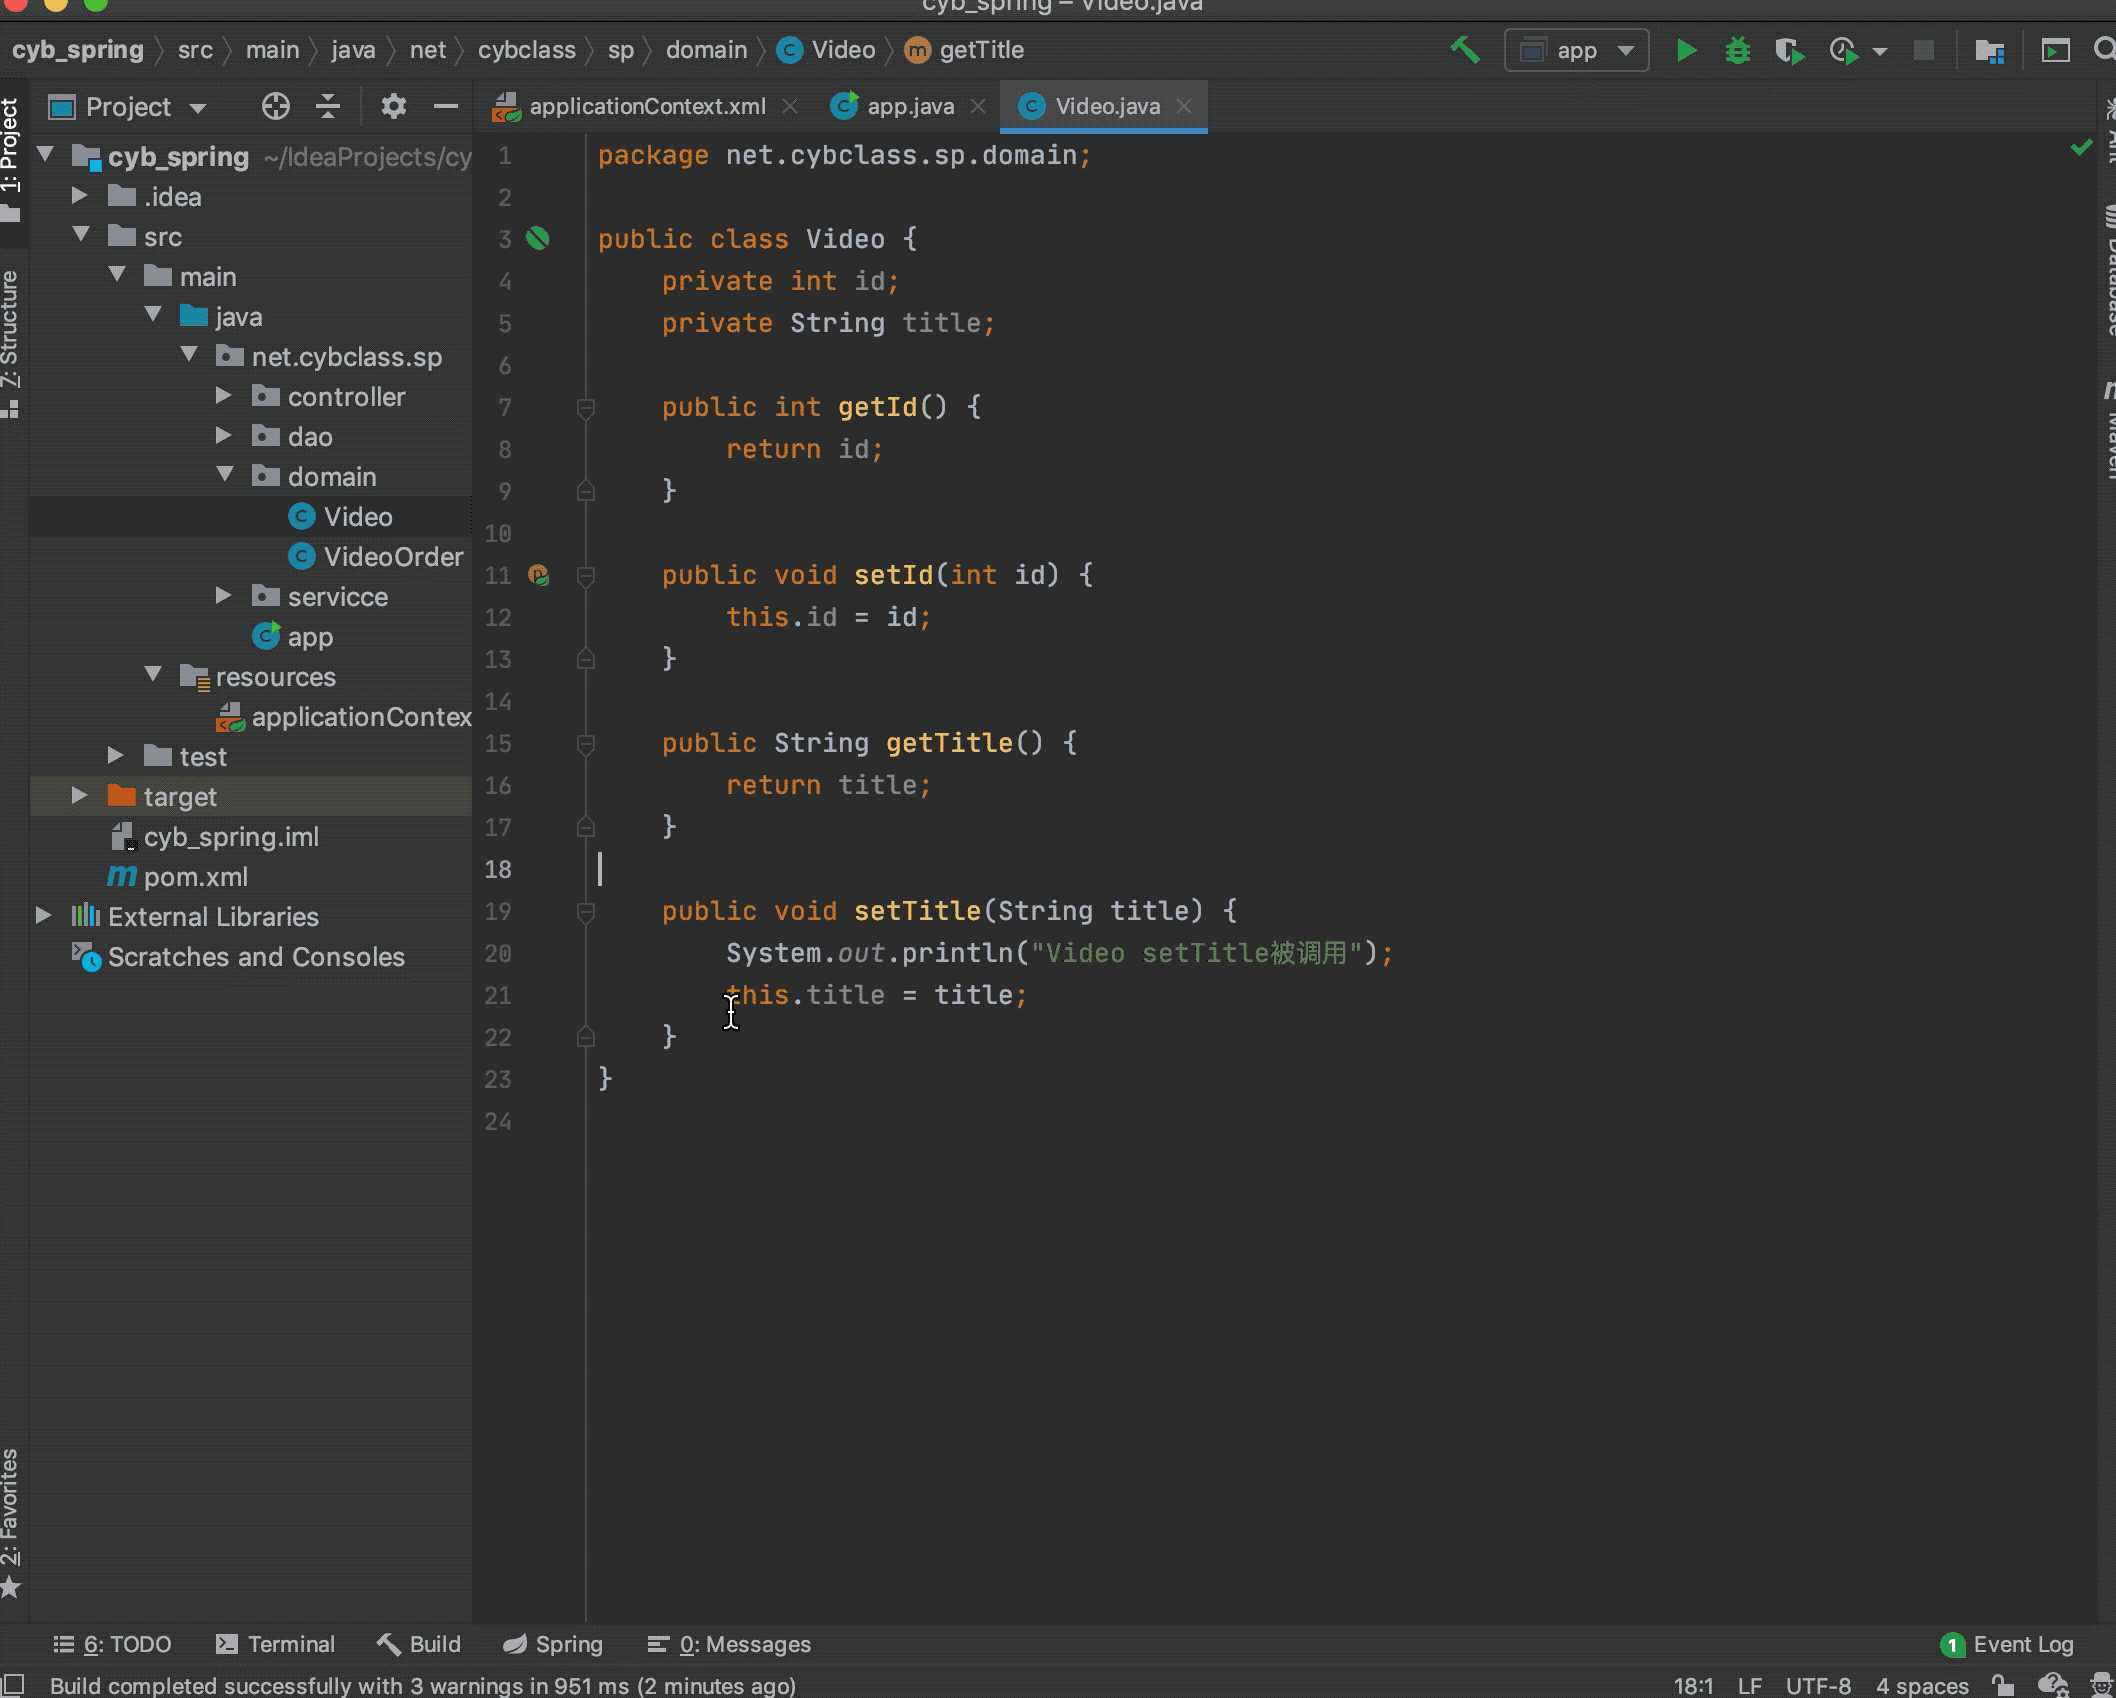Fold the getTitle method at line 15
The width and height of the screenshot is (2116, 1698).
coord(586,744)
